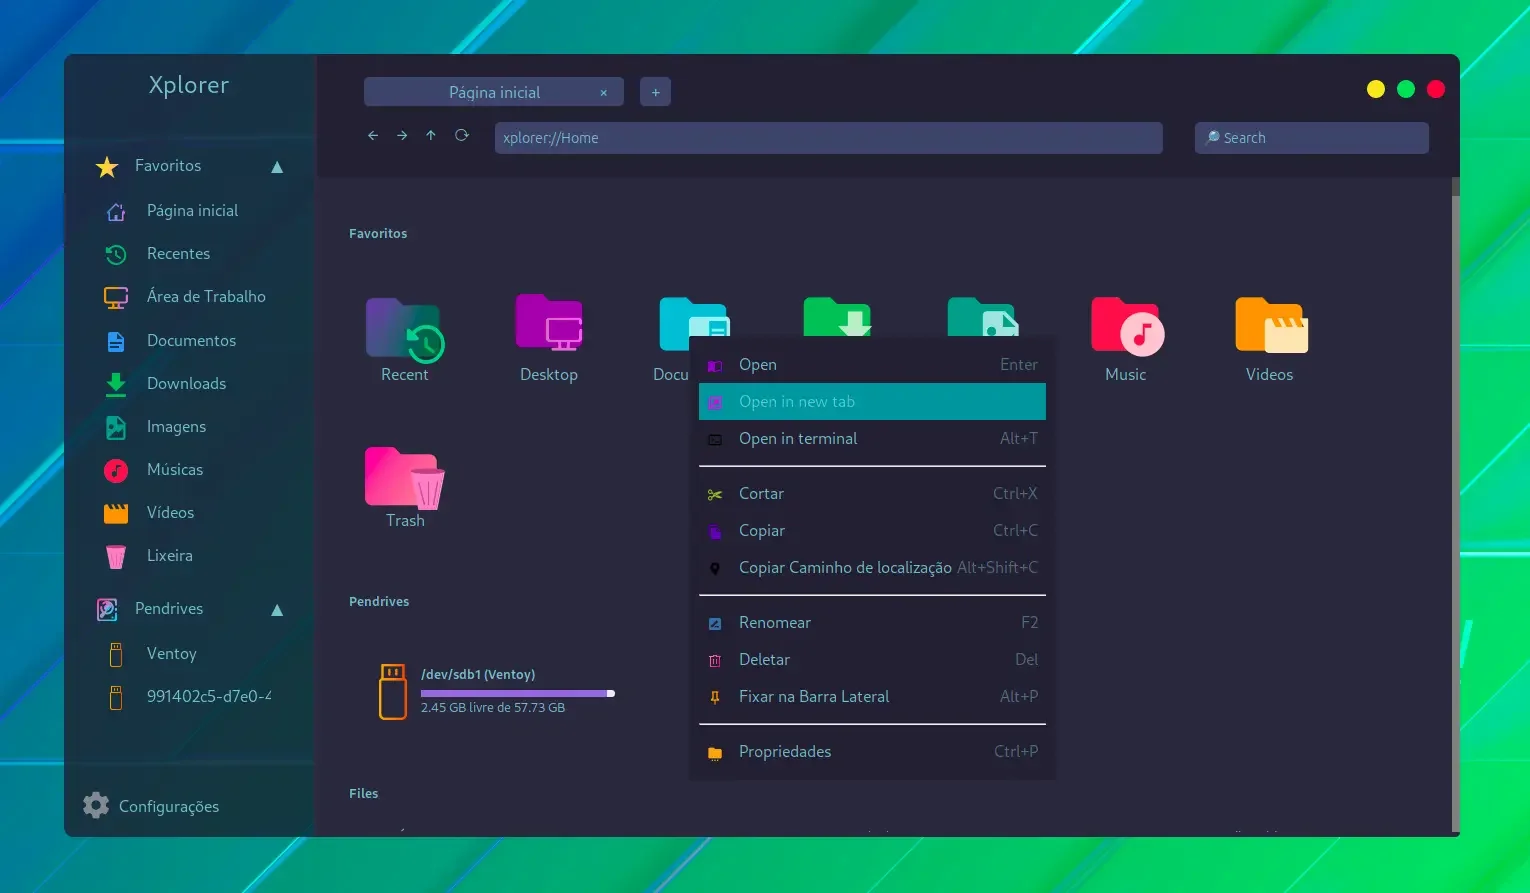Screen dimensions: 1530x893
Task: Select the Página inicial tab
Action: [494, 92]
